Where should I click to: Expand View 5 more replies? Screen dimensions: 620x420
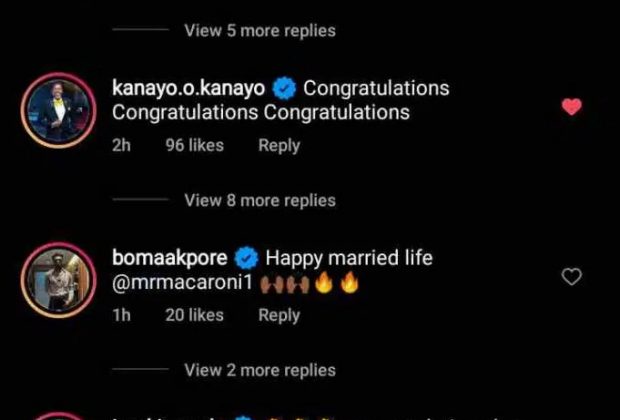259,30
